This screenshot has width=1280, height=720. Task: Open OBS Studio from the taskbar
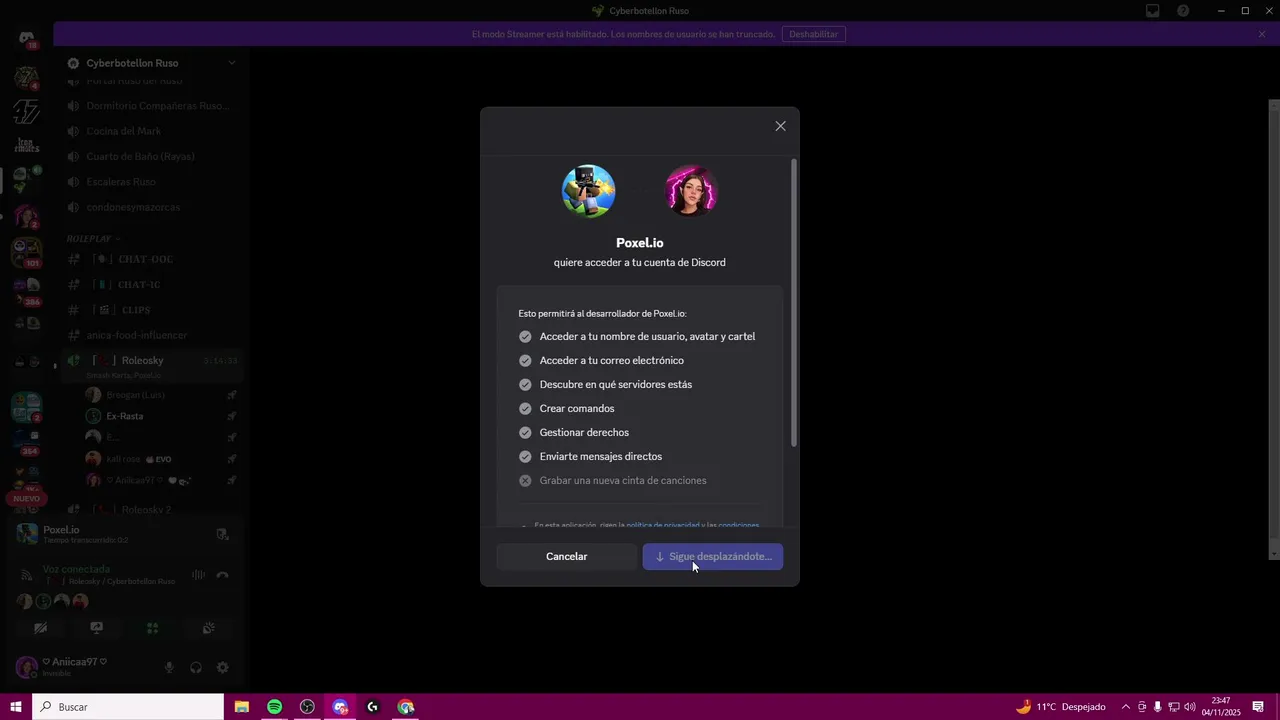(x=307, y=707)
